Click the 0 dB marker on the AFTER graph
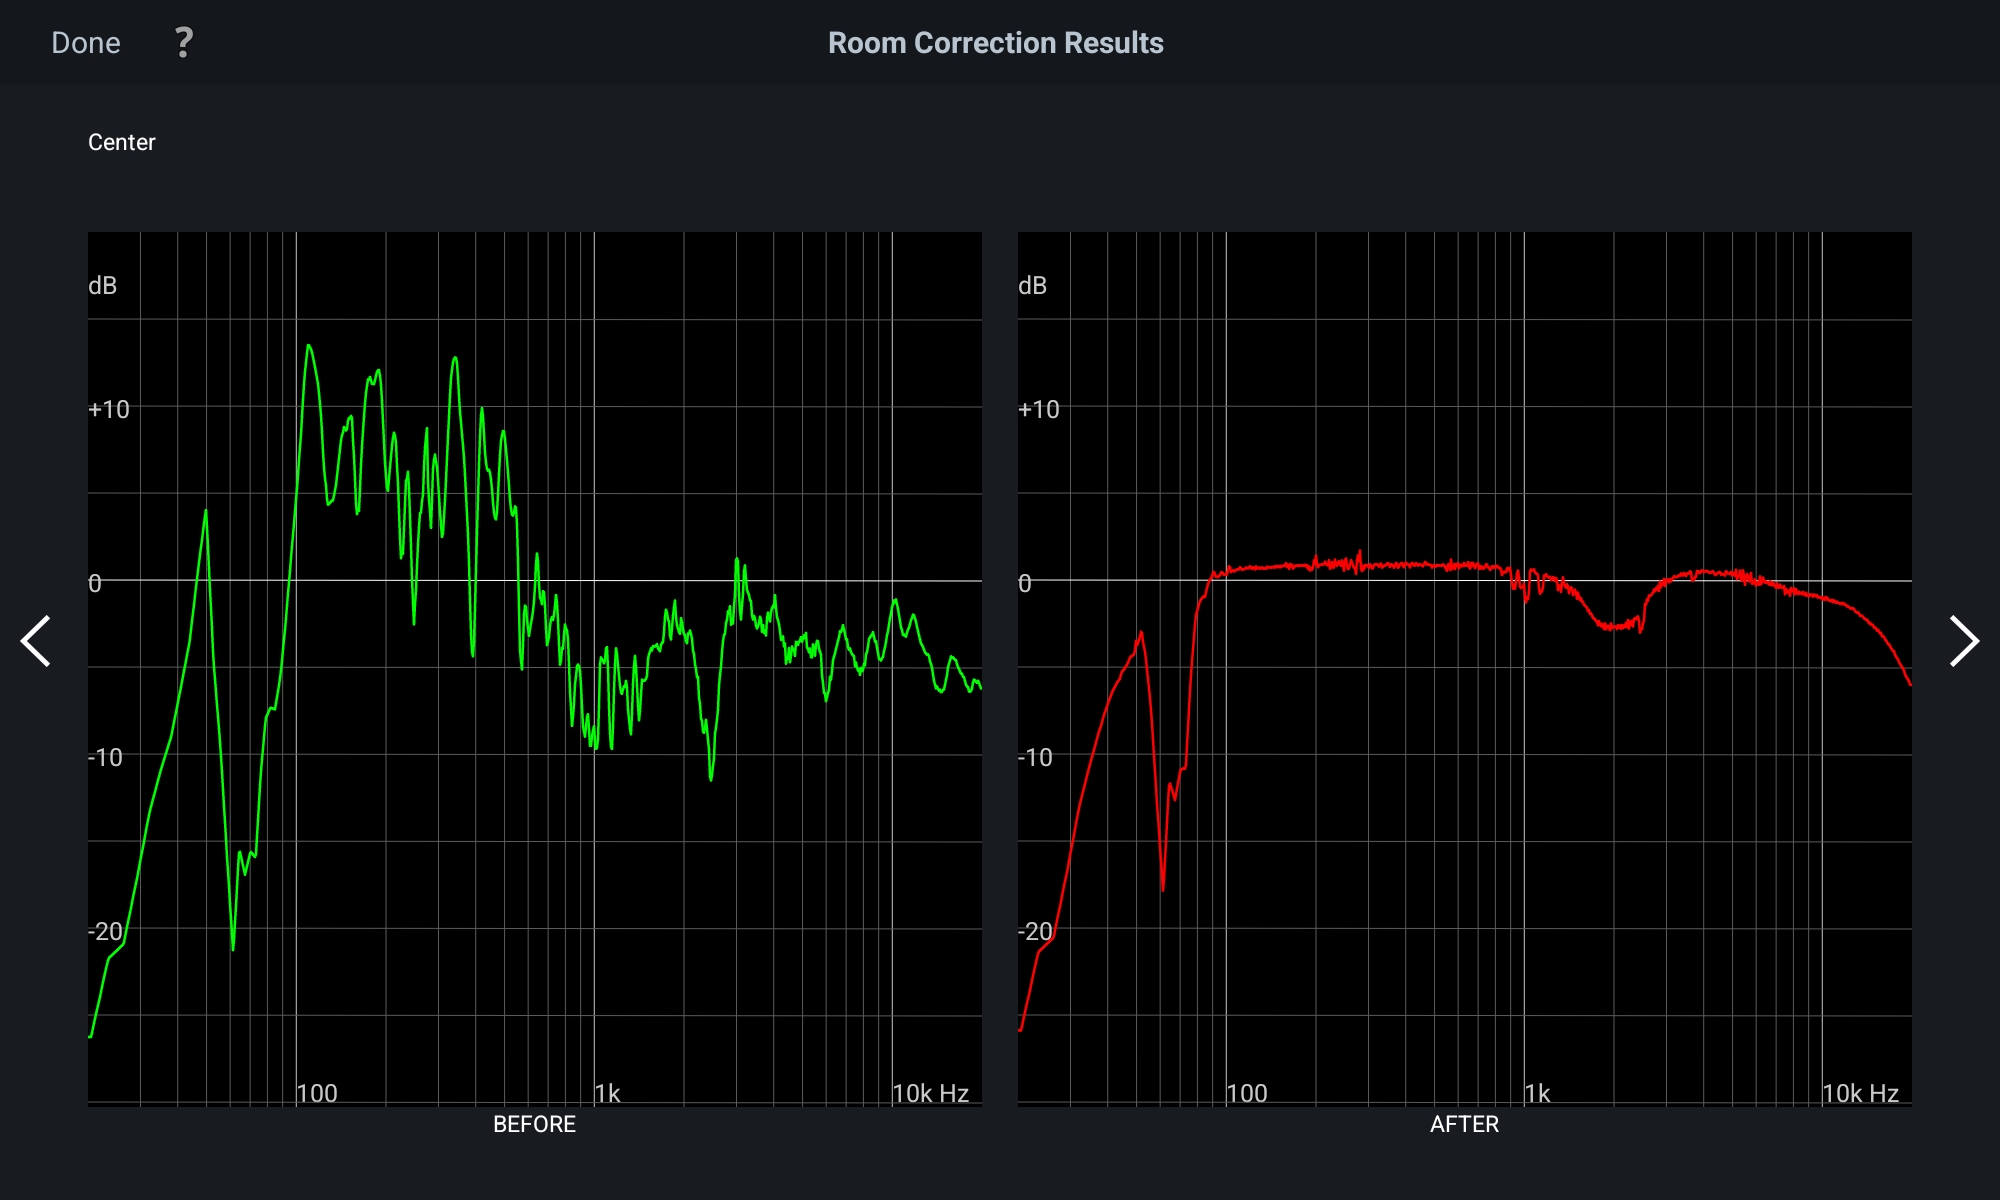 point(1025,584)
